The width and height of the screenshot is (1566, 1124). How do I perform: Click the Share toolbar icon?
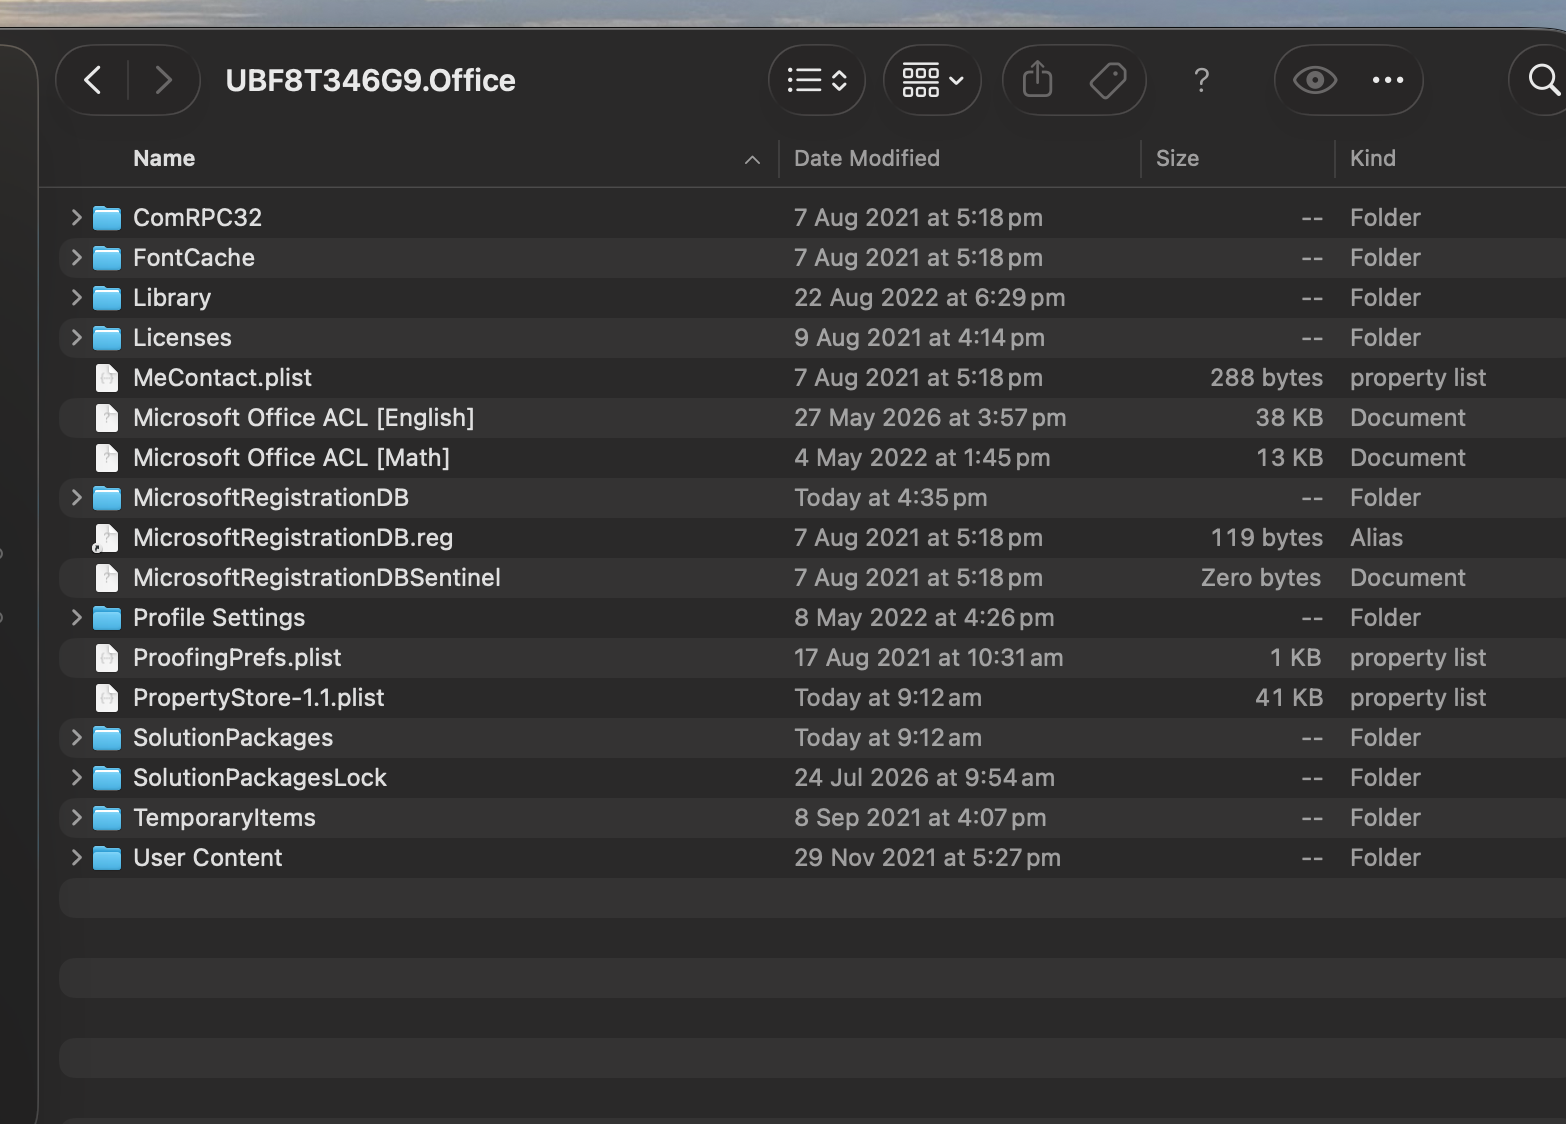1038,80
